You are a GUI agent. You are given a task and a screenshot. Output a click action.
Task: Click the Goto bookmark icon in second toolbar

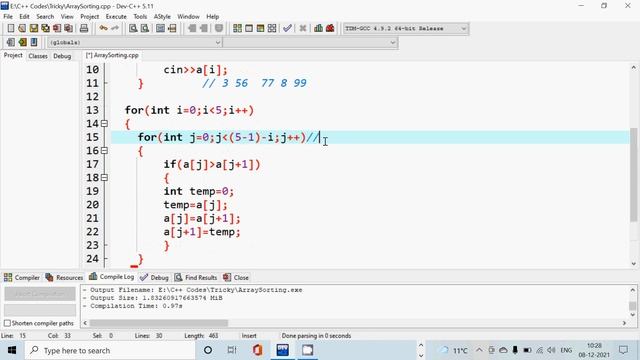(x=22, y=42)
